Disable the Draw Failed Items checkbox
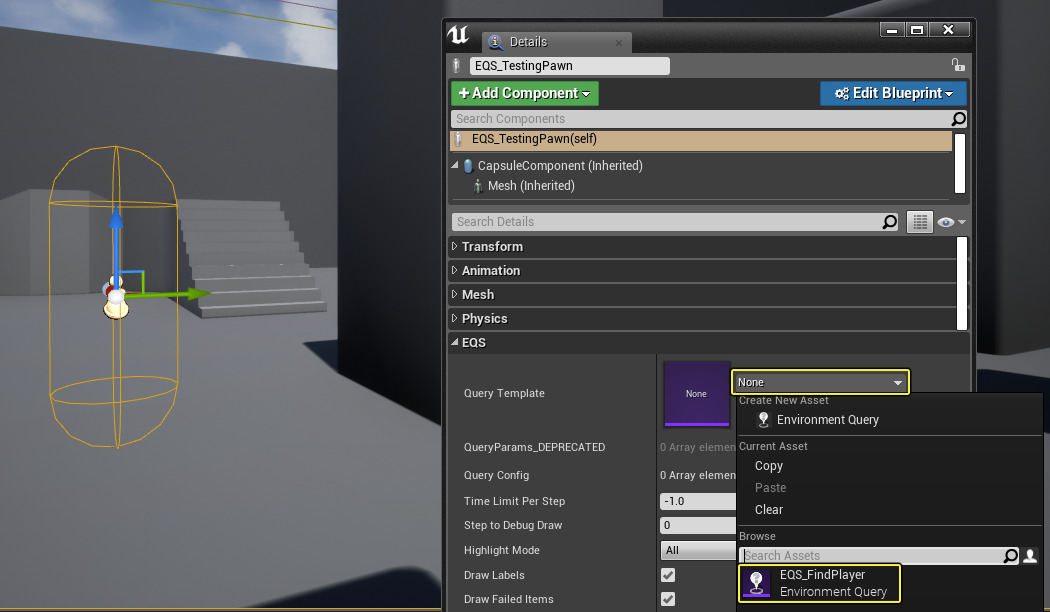The image size is (1050, 612). (666, 598)
